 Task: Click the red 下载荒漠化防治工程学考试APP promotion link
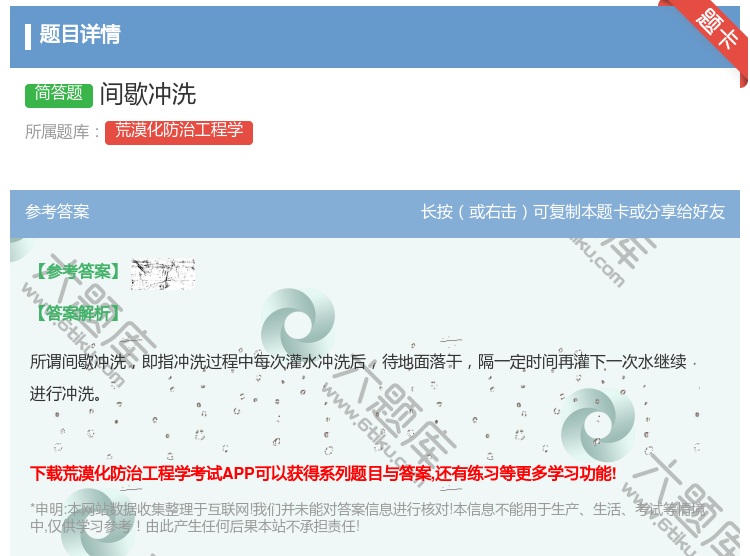pos(323,474)
